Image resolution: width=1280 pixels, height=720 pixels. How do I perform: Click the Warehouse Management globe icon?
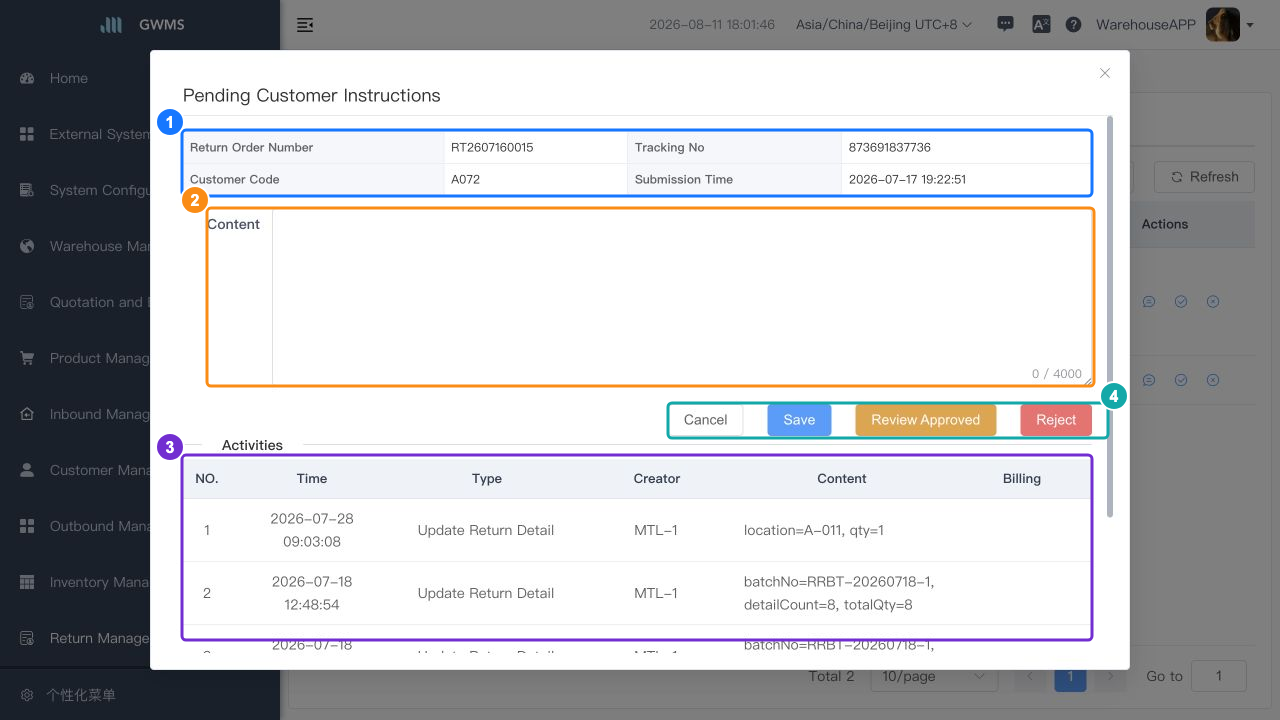click(x=27, y=246)
